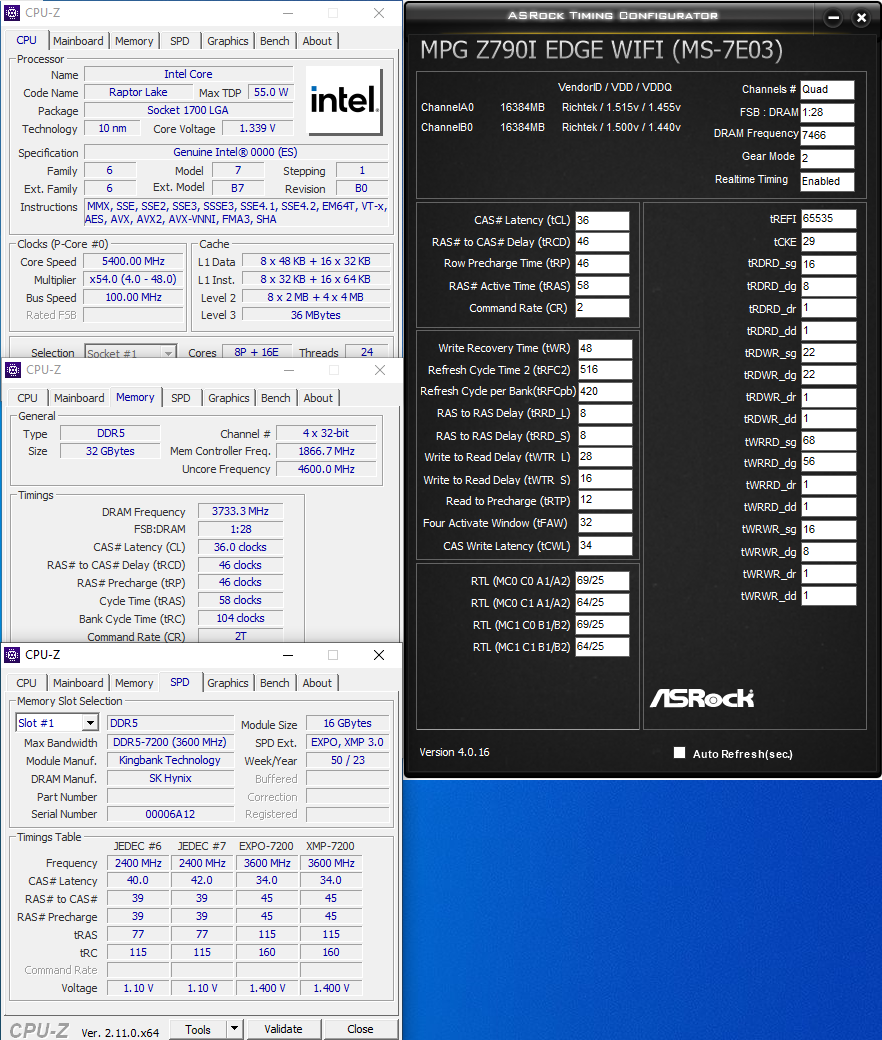Click the Serial Number value 00006A12

coord(170,814)
